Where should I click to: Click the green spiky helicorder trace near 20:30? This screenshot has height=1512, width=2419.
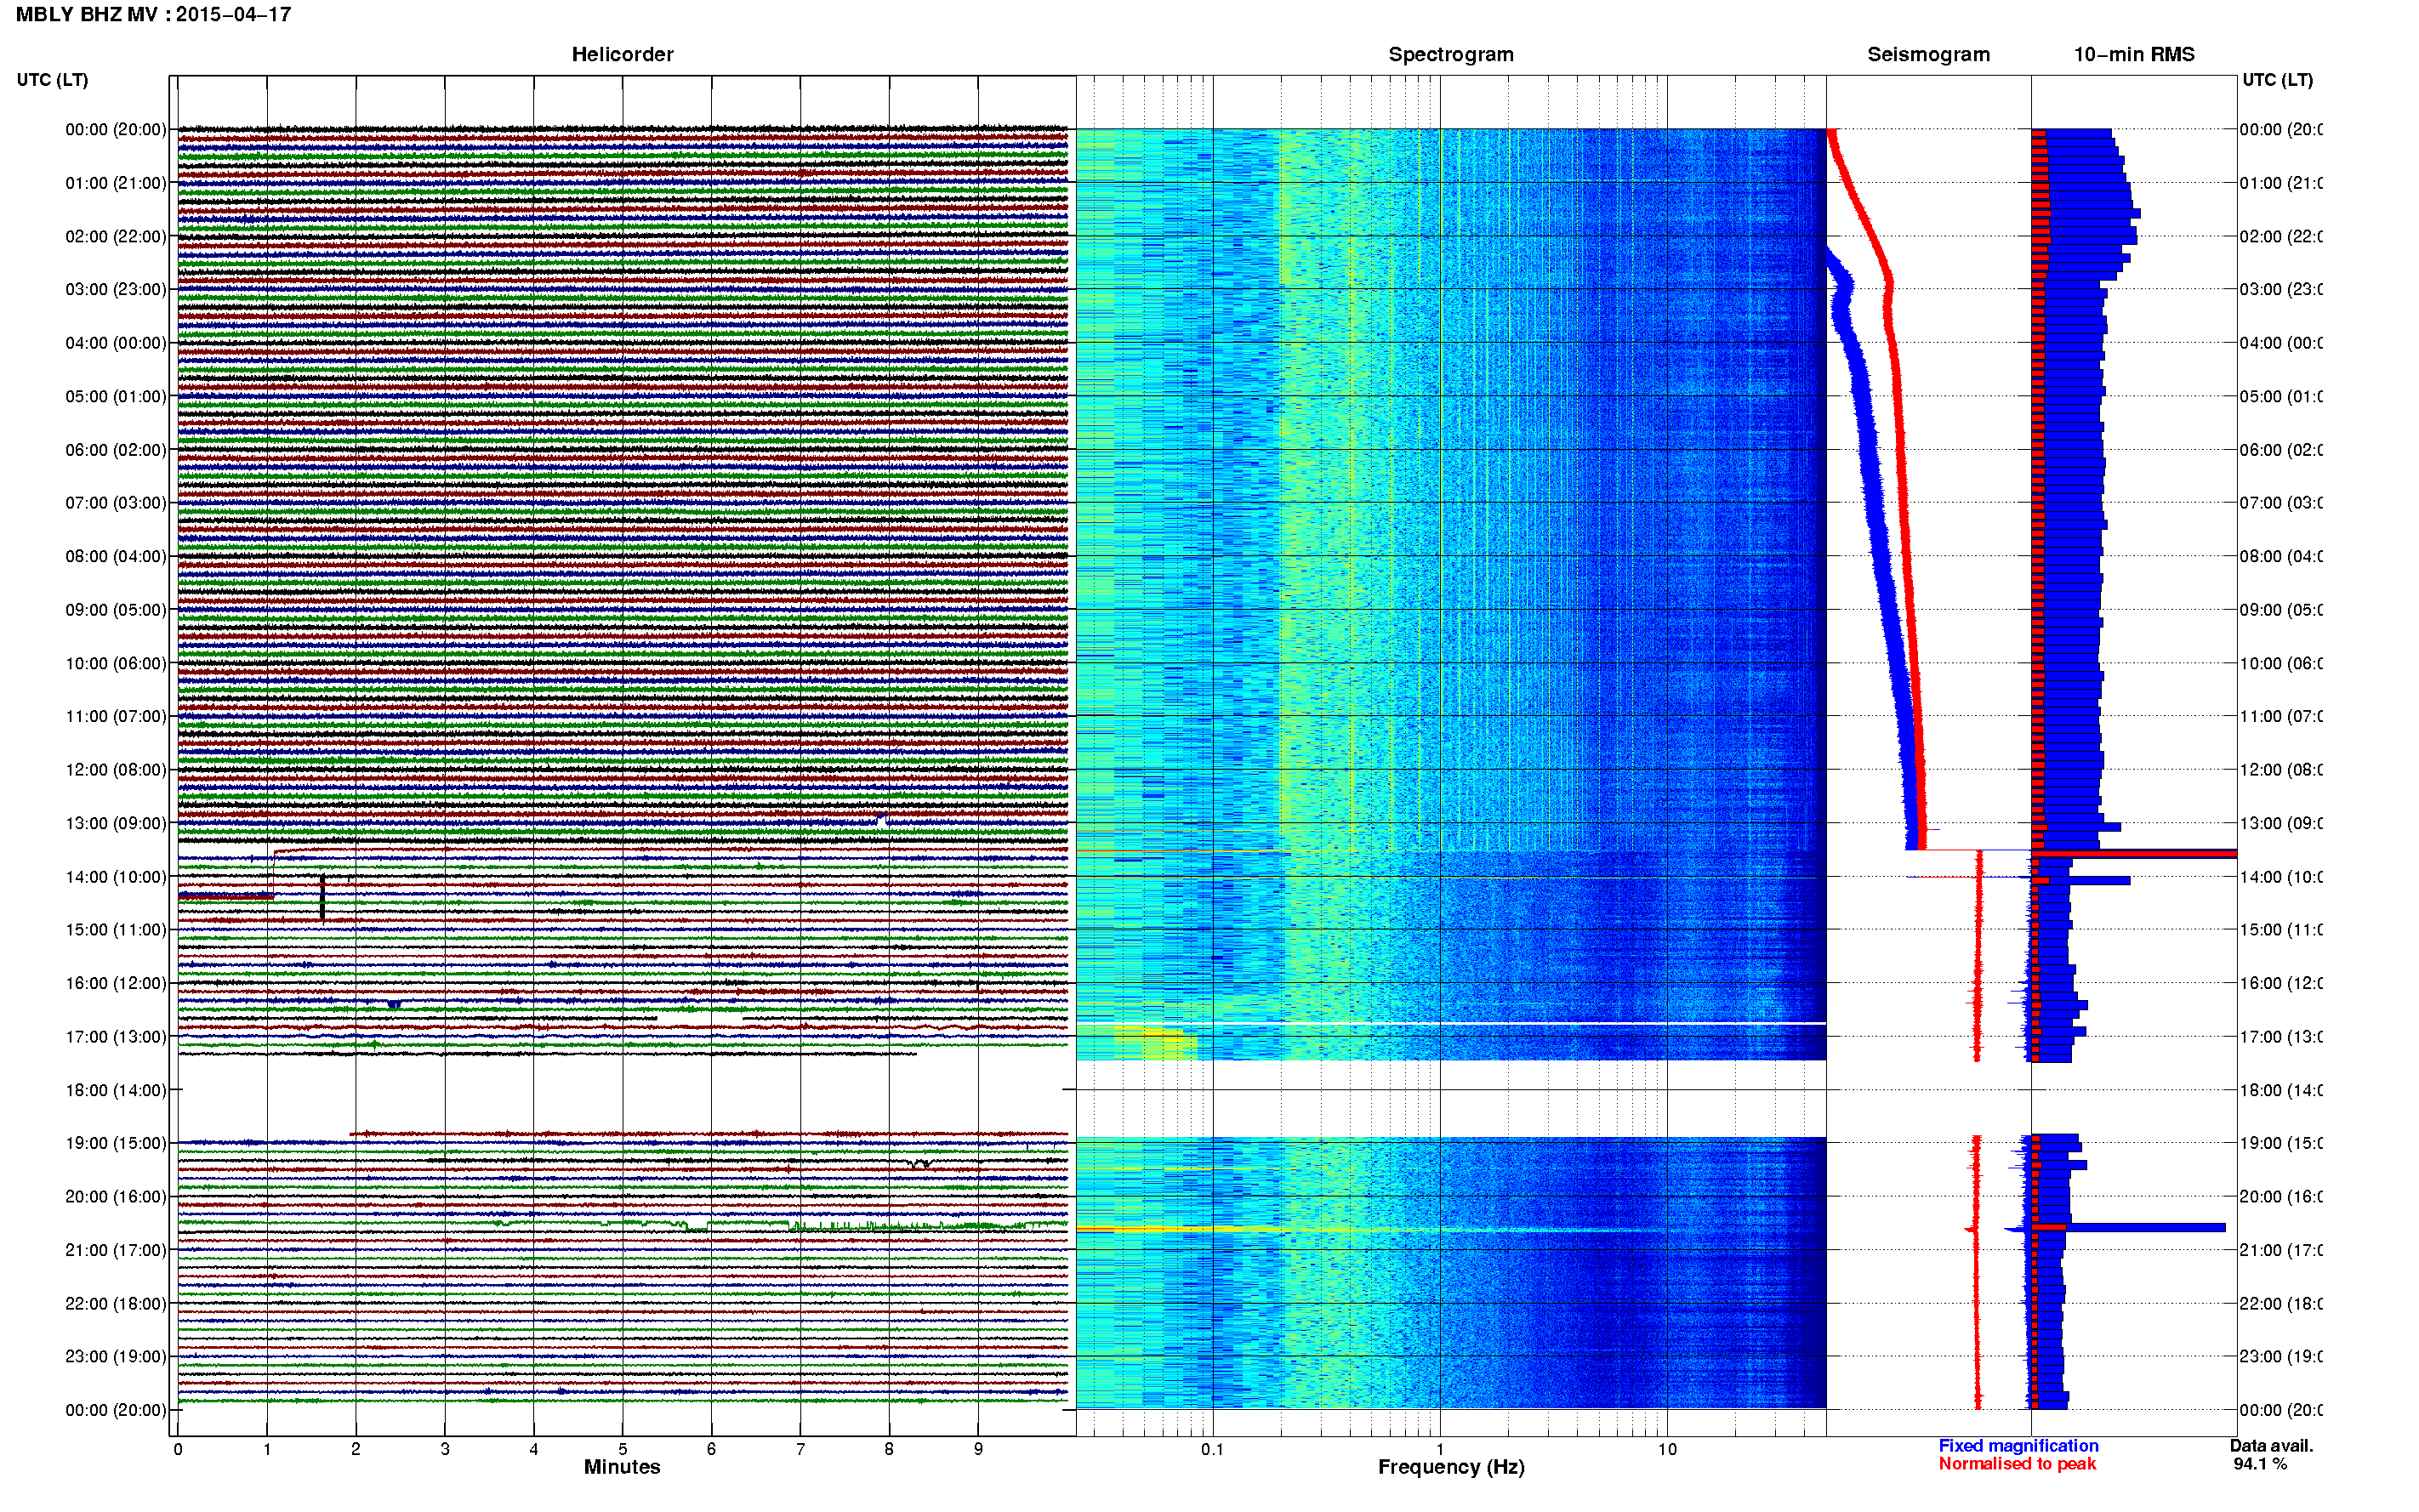click(622, 1224)
